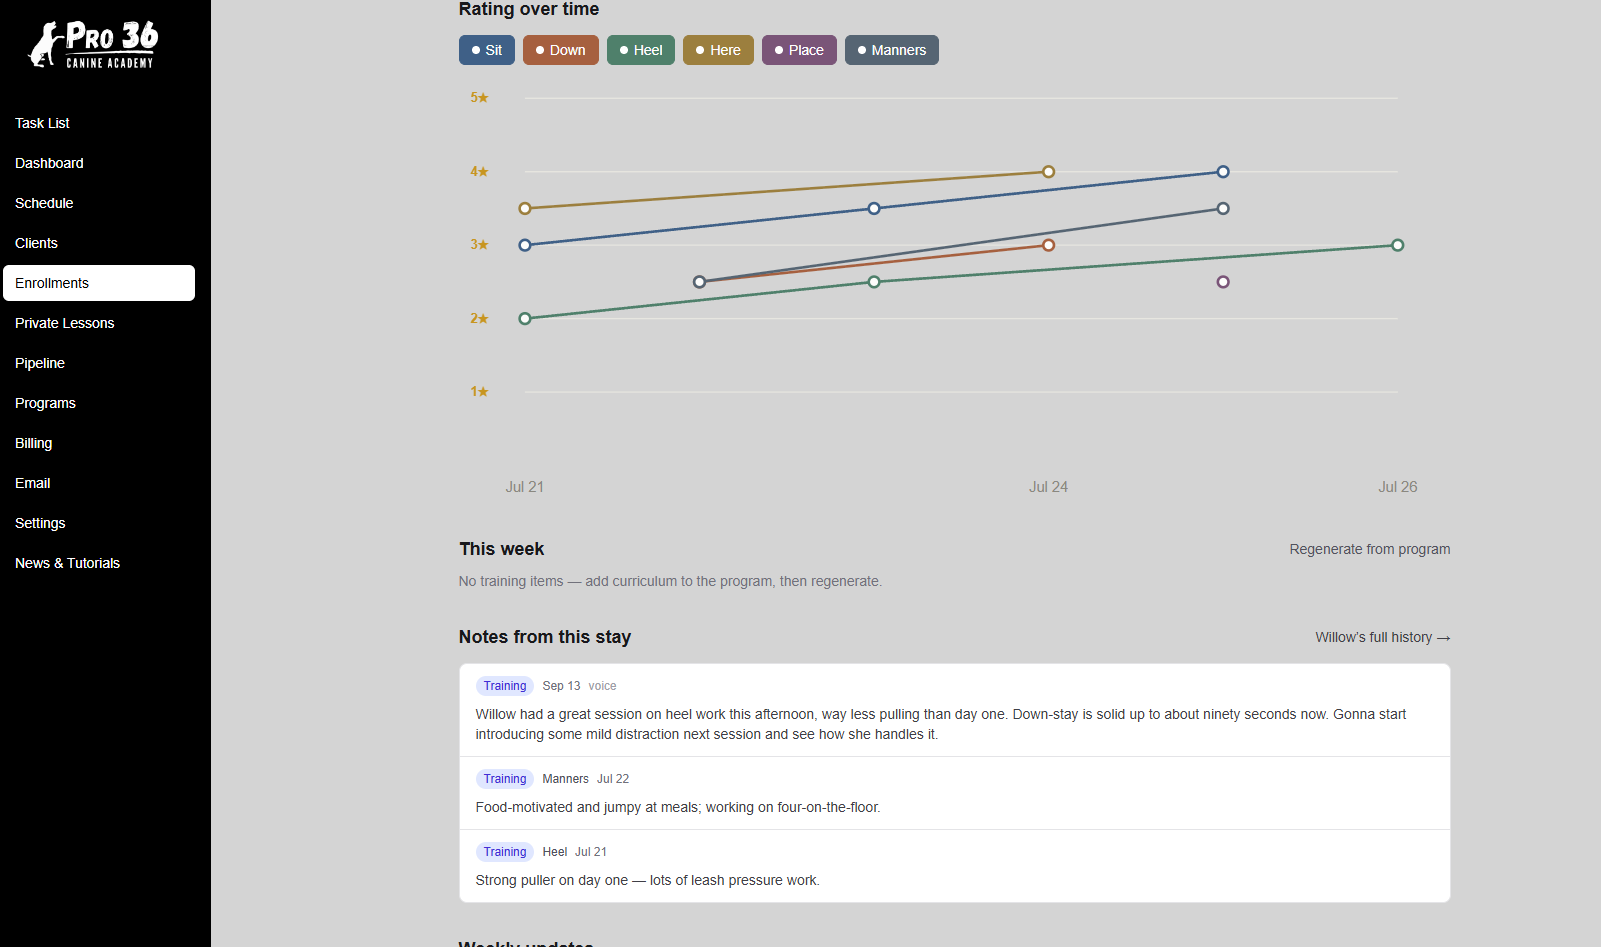Select the Heel data point at Jul 26

pos(1398,245)
